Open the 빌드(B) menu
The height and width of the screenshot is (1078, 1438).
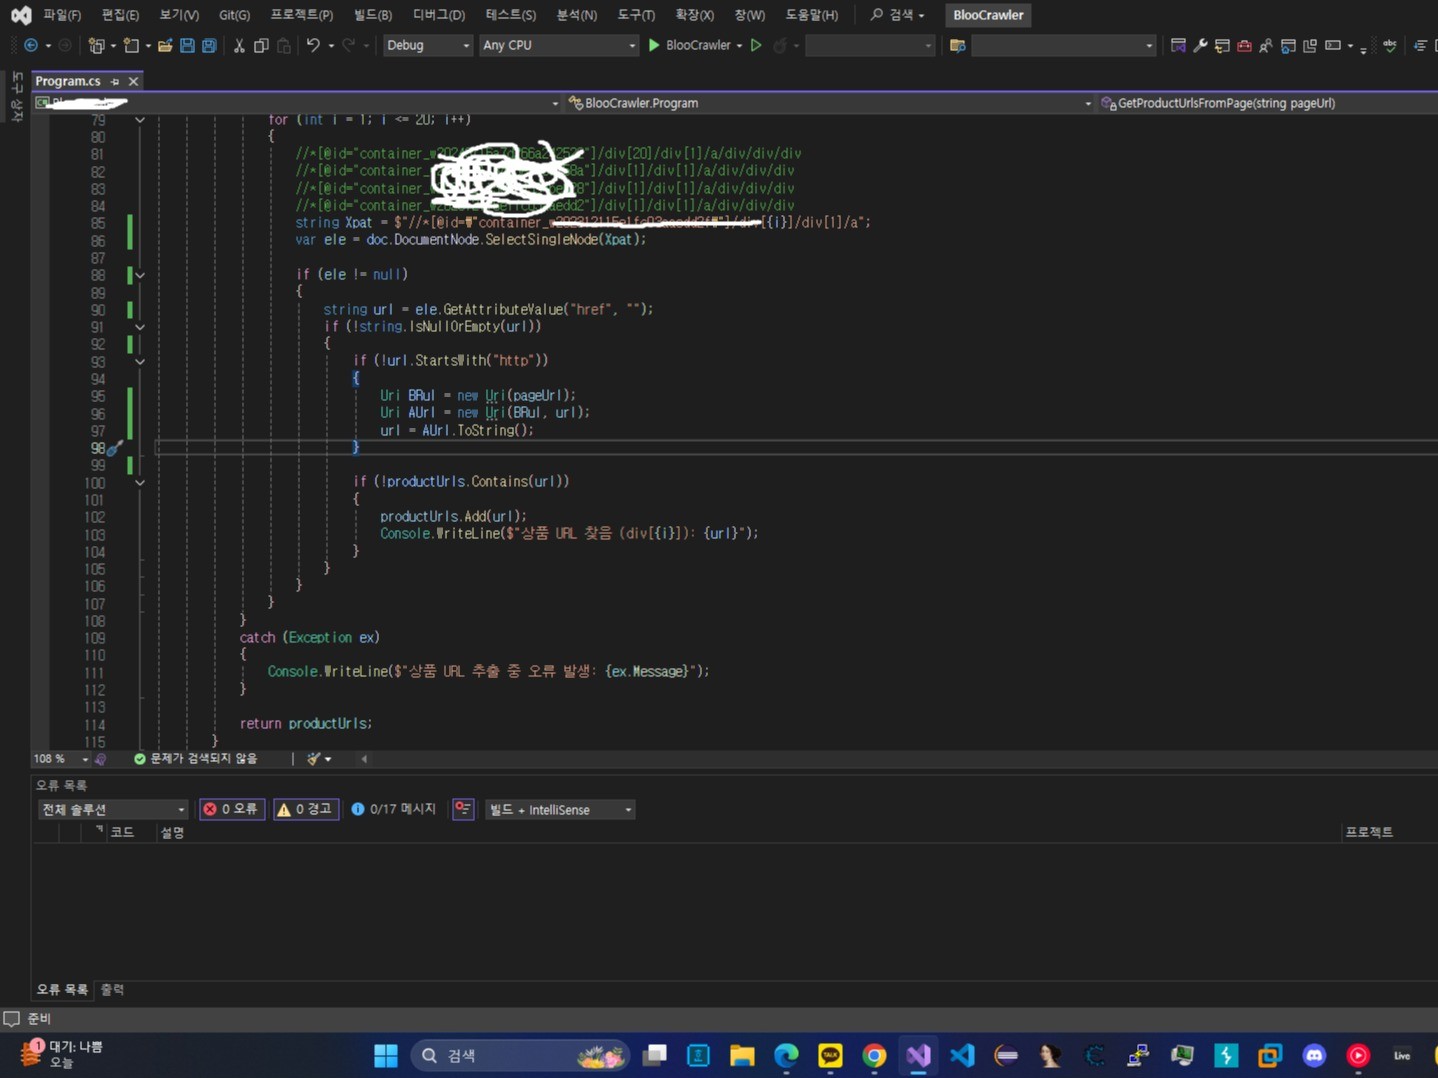click(x=372, y=15)
